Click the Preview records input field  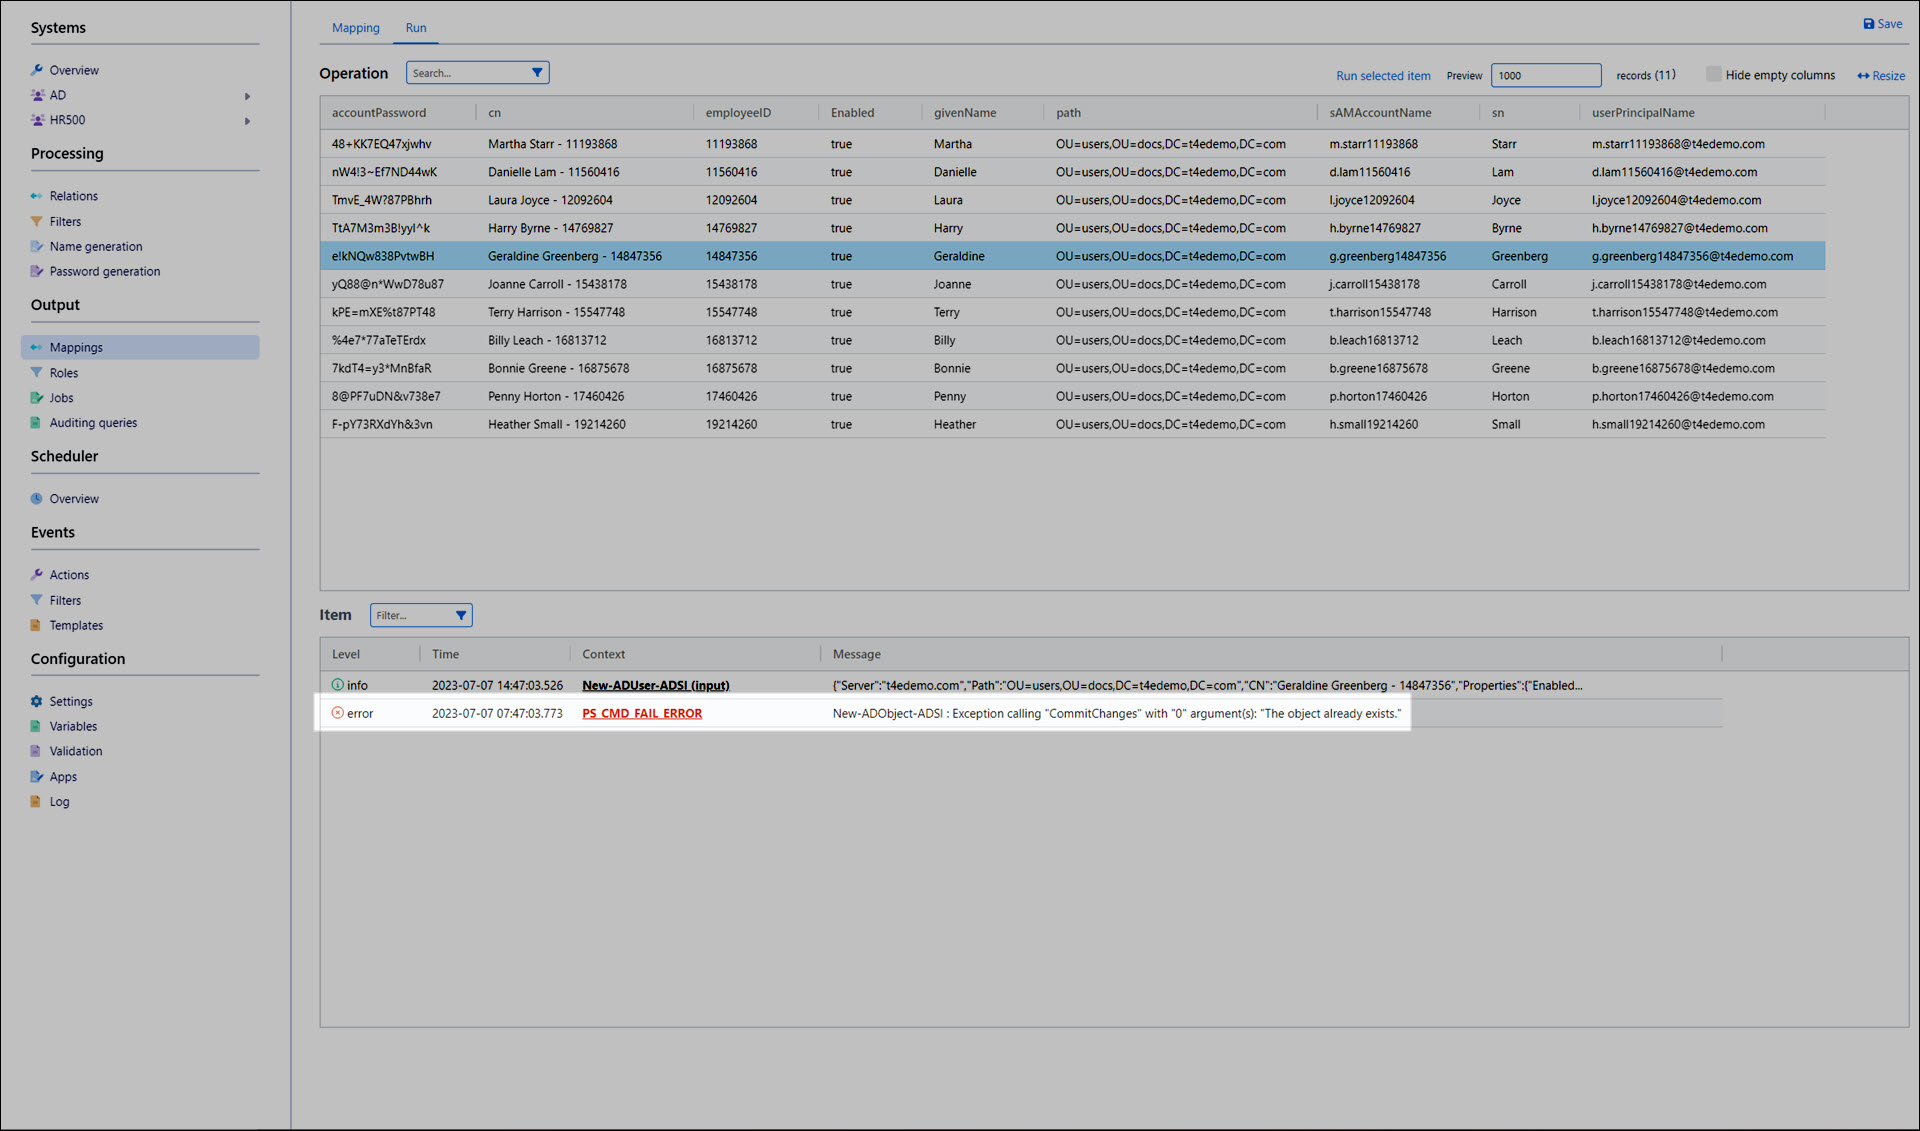pyautogui.click(x=1545, y=75)
